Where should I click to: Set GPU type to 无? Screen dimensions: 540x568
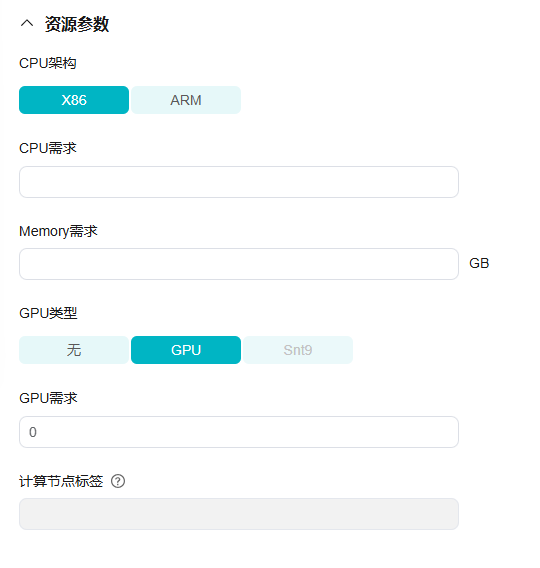pyautogui.click(x=74, y=350)
